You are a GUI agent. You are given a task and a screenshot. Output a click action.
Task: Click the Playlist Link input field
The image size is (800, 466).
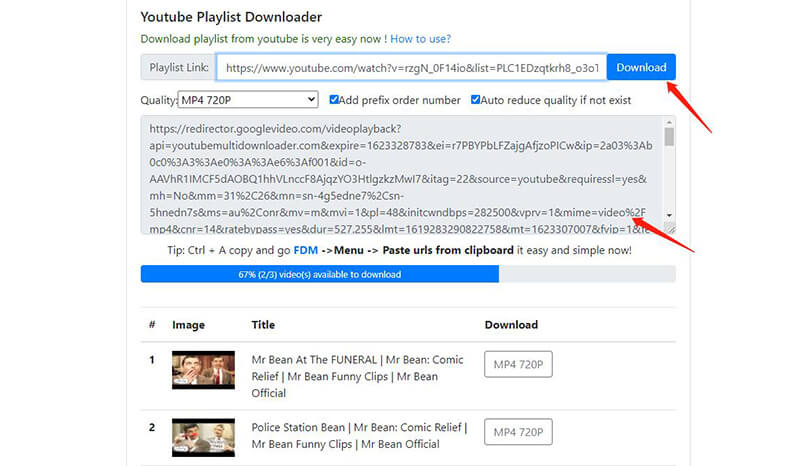pos(411,67)
